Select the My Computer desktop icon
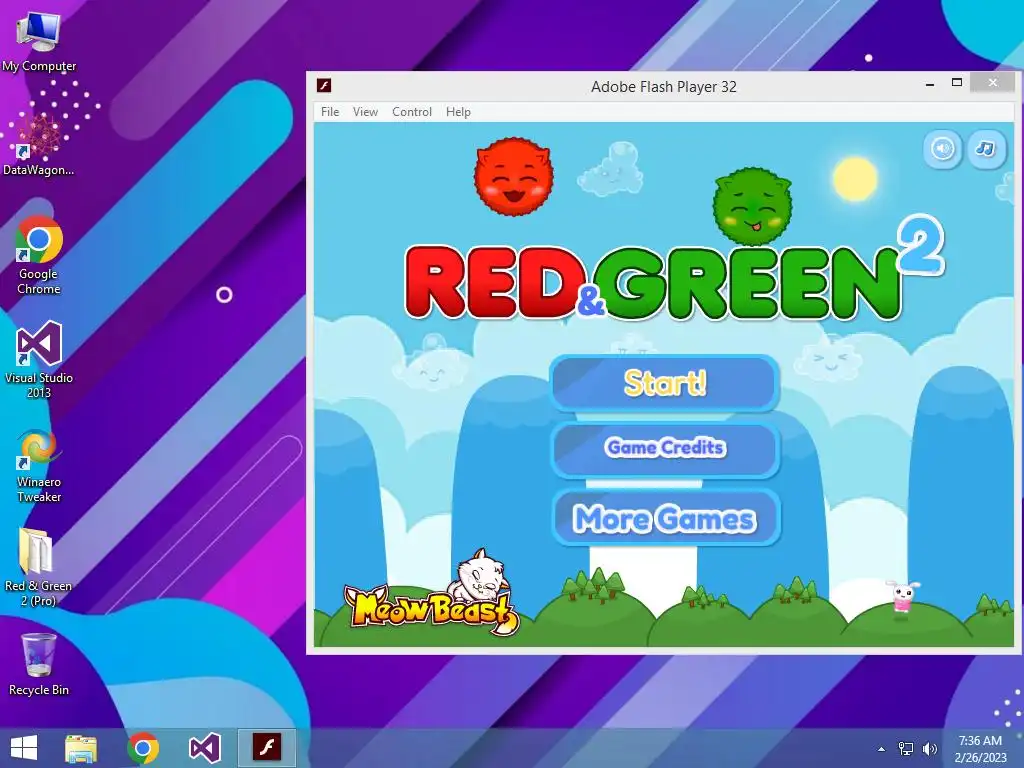The image size is (1024, 768). click(39, 40)
